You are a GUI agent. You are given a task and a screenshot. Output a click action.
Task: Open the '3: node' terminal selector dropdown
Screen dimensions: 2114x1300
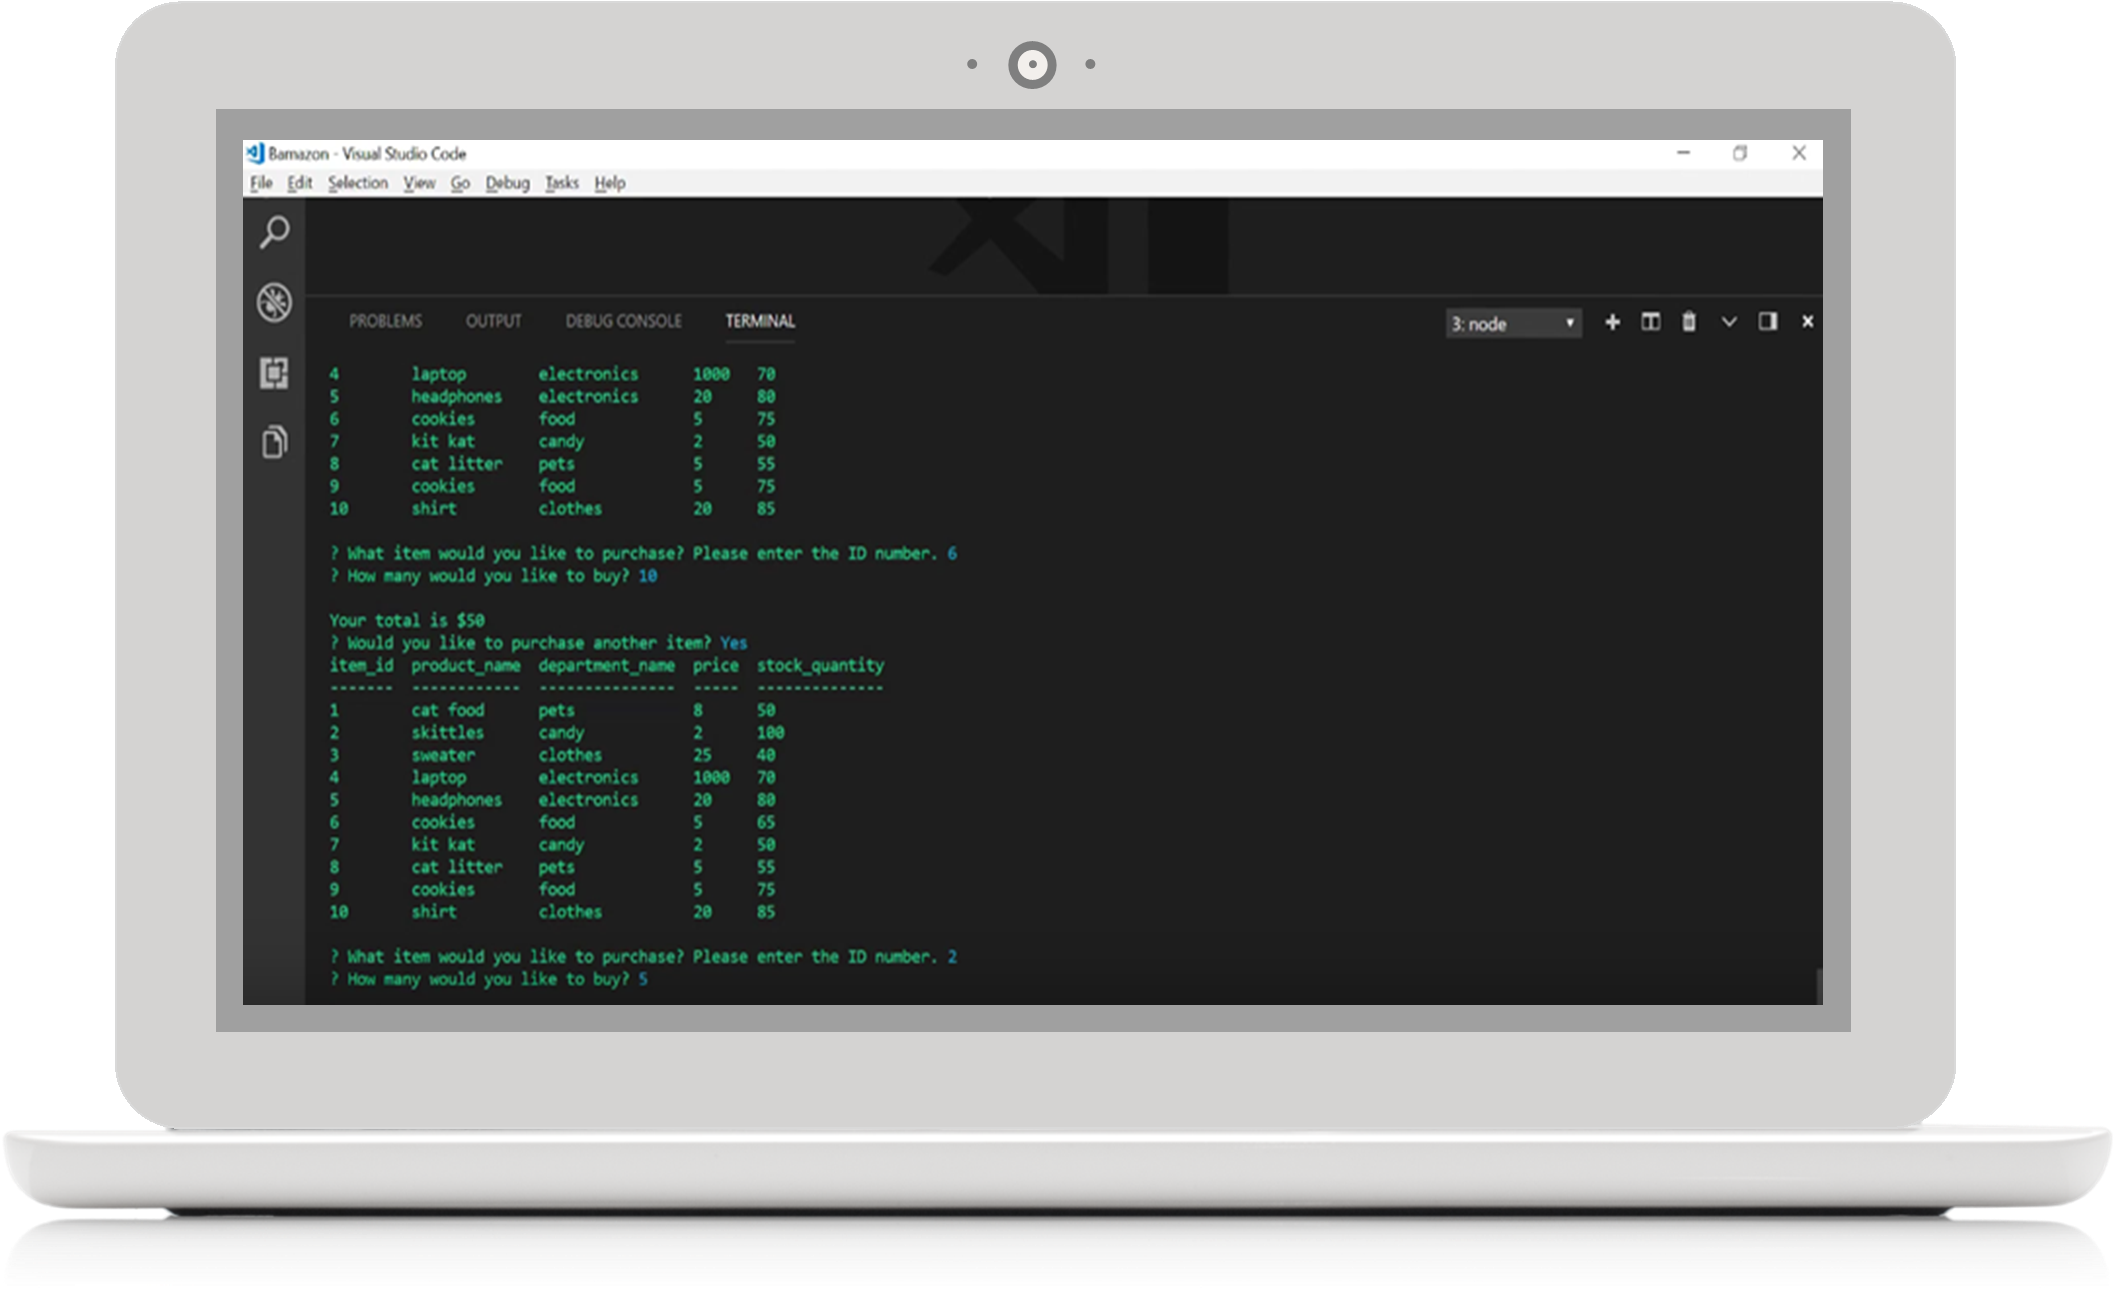pyautogui.click(x=1513, y=324)
